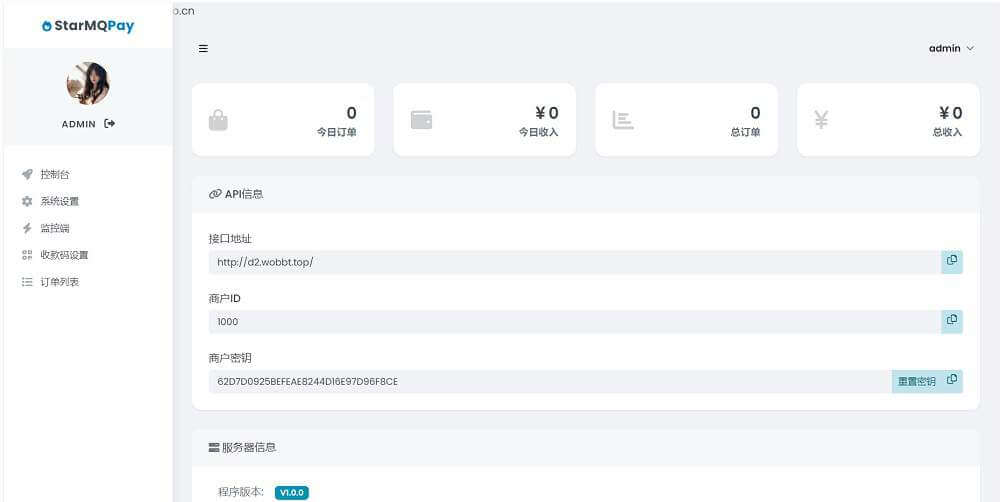Select 订单列表 in the sidebar
Image resolution: width=1000 pixels, height=502 pixels.
tap(59, 282)
